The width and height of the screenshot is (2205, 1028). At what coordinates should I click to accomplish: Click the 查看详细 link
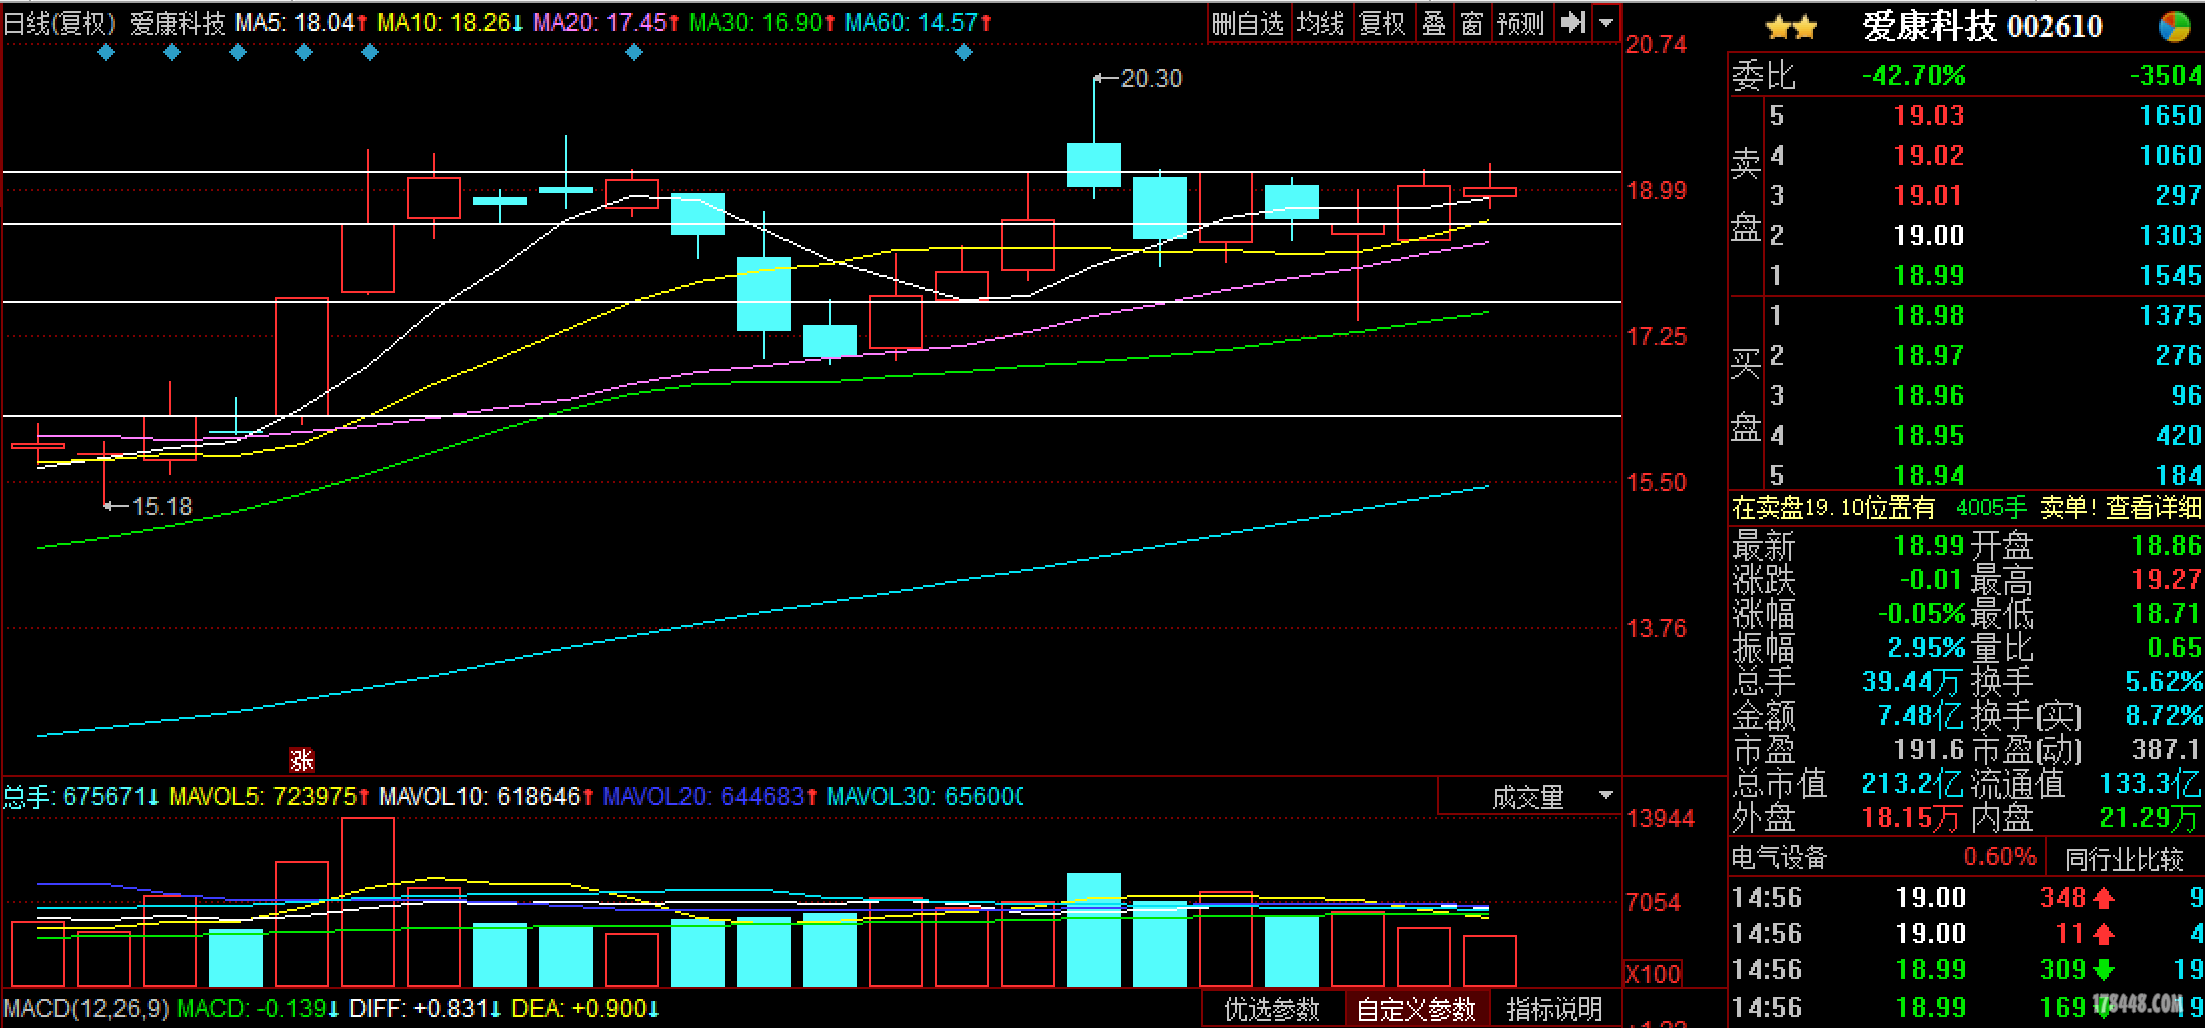[x=2153, y=507]
